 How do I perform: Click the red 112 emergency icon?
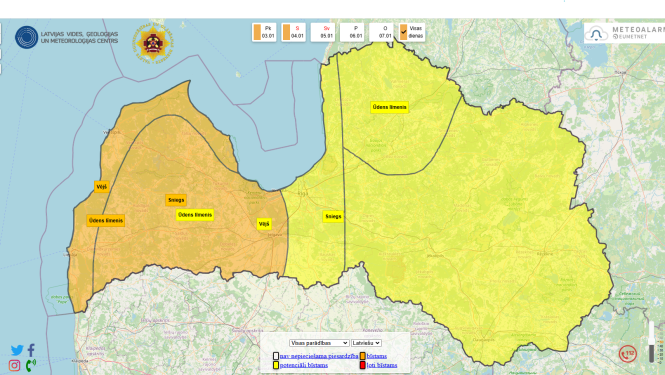[628, 353]
